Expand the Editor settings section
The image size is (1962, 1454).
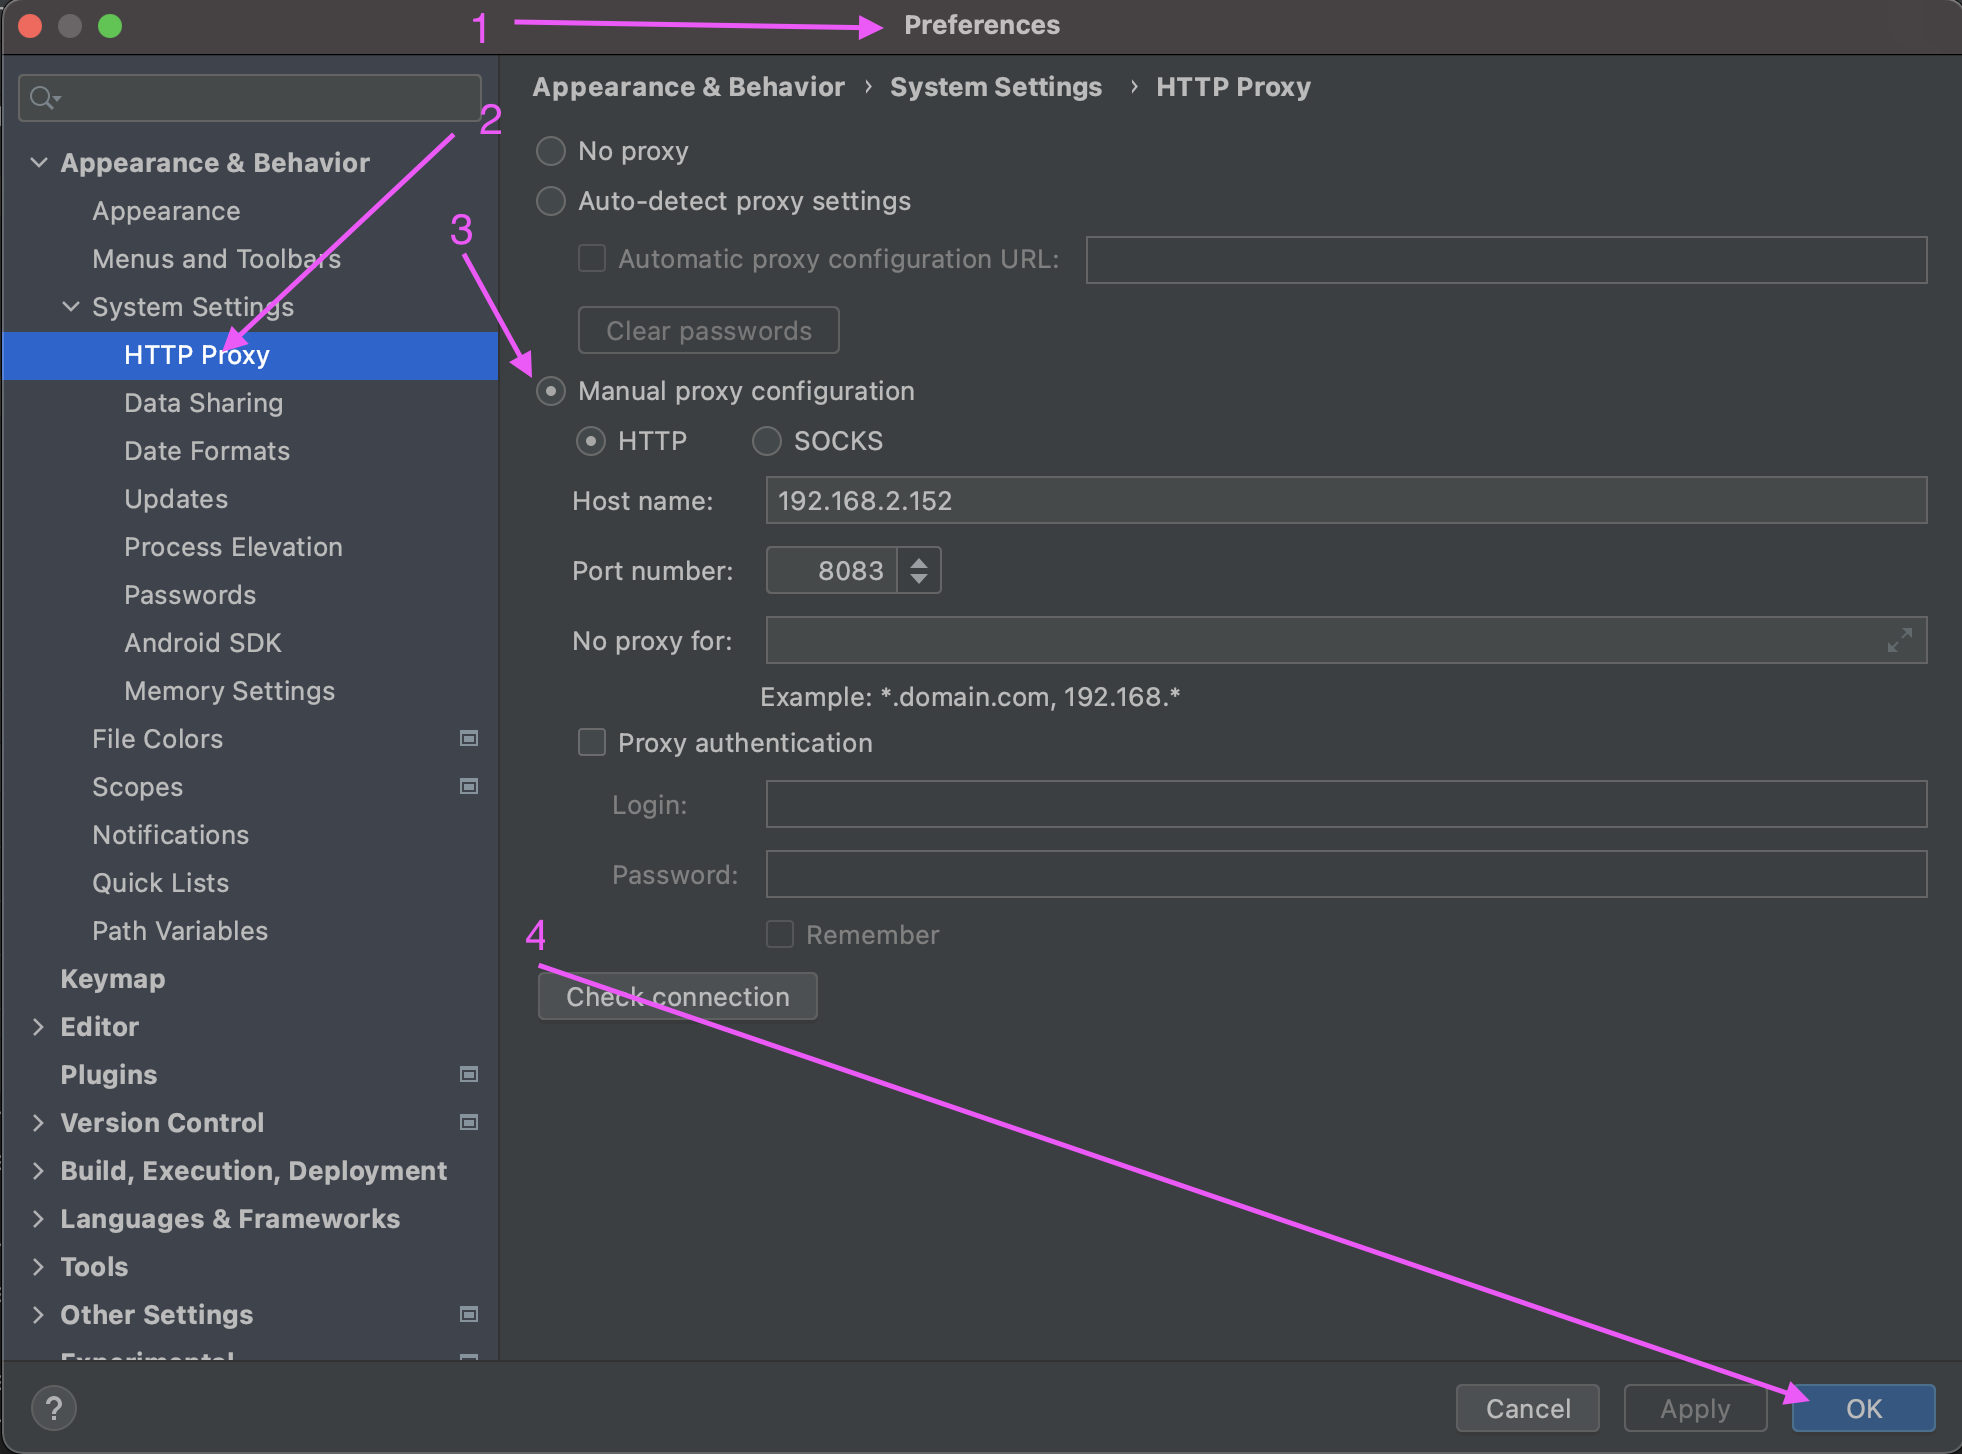click(x=38, y=1027)
